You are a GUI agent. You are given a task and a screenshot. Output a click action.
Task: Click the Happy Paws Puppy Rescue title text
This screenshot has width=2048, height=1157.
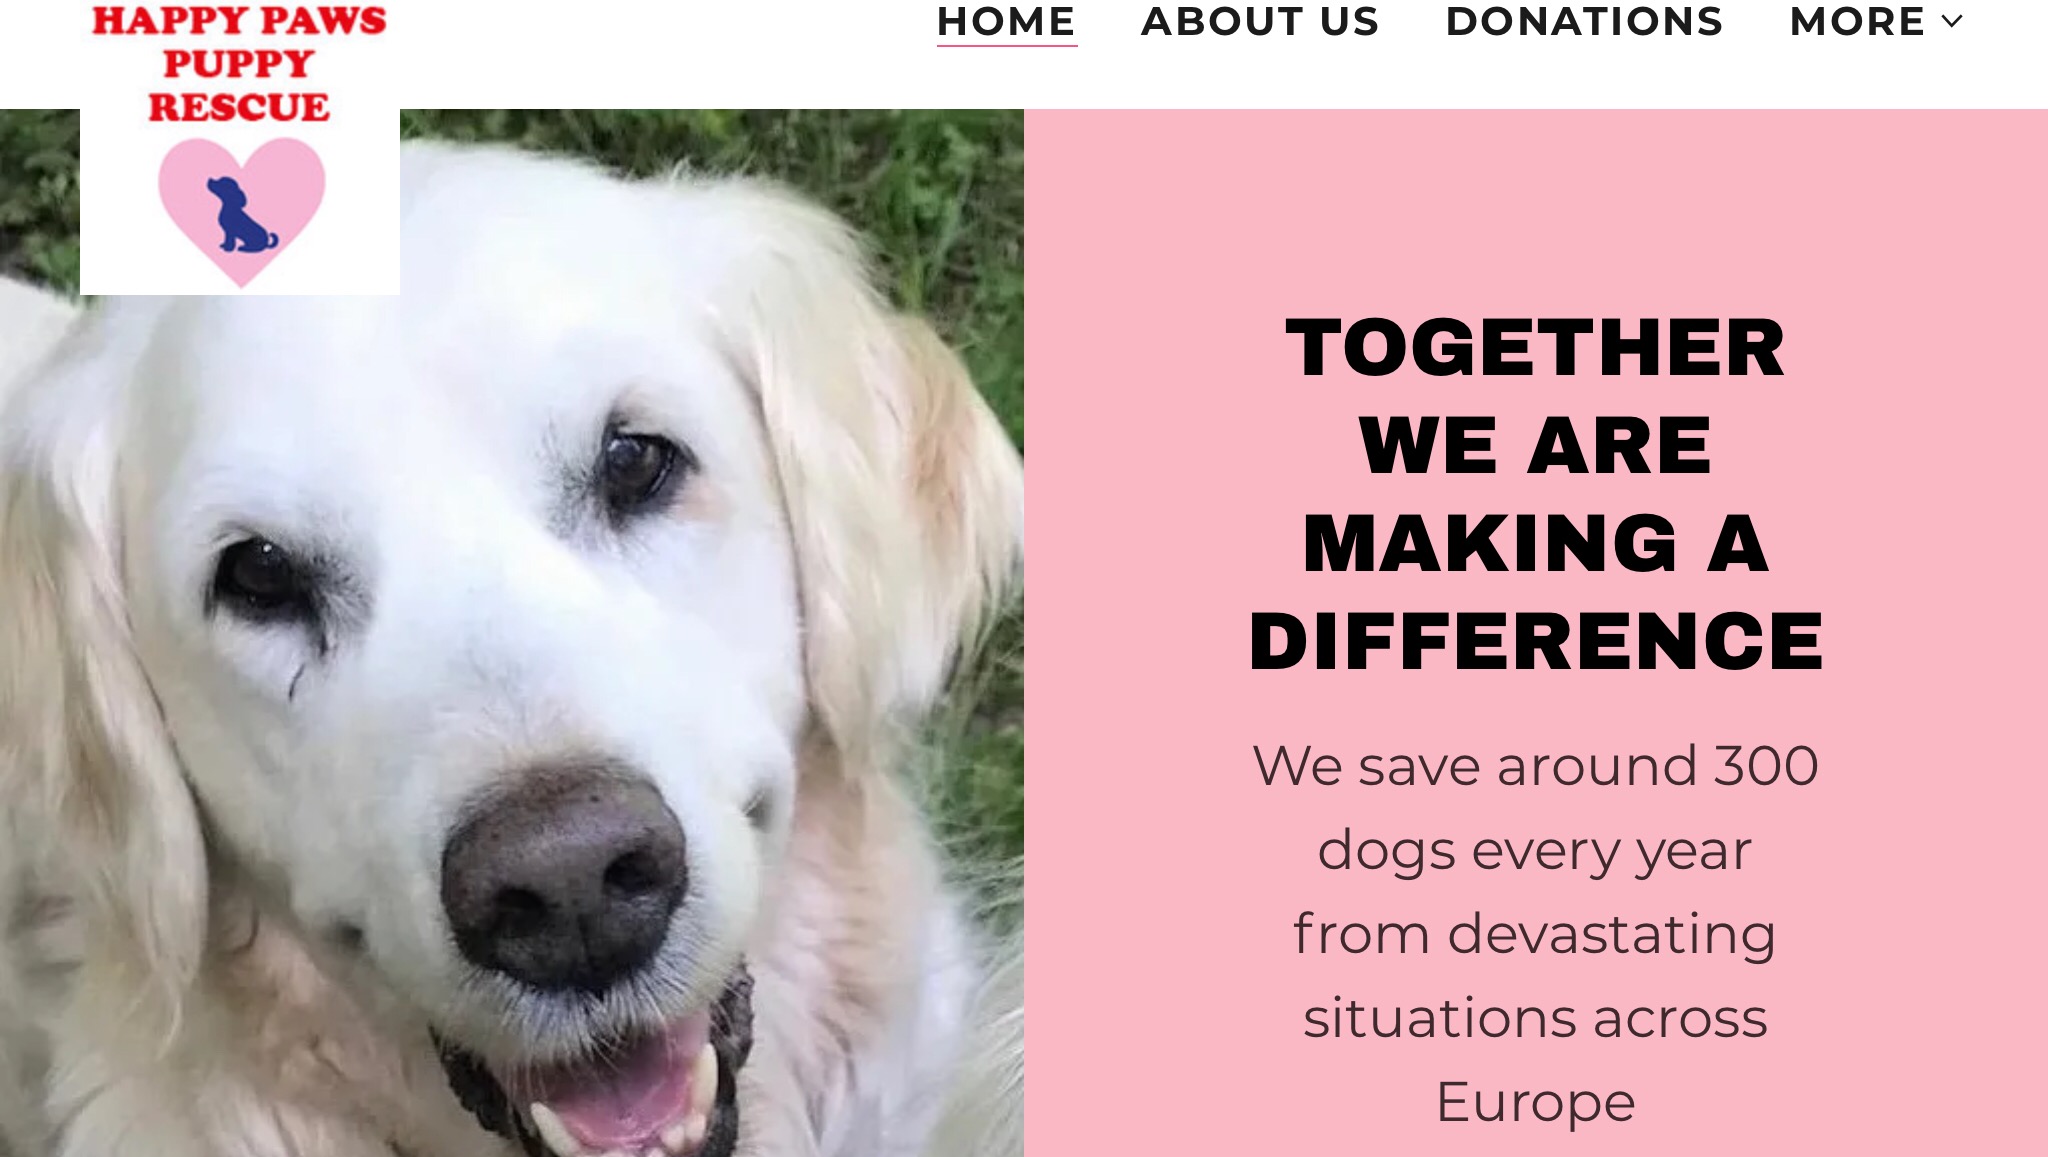[x=239, y=63]
